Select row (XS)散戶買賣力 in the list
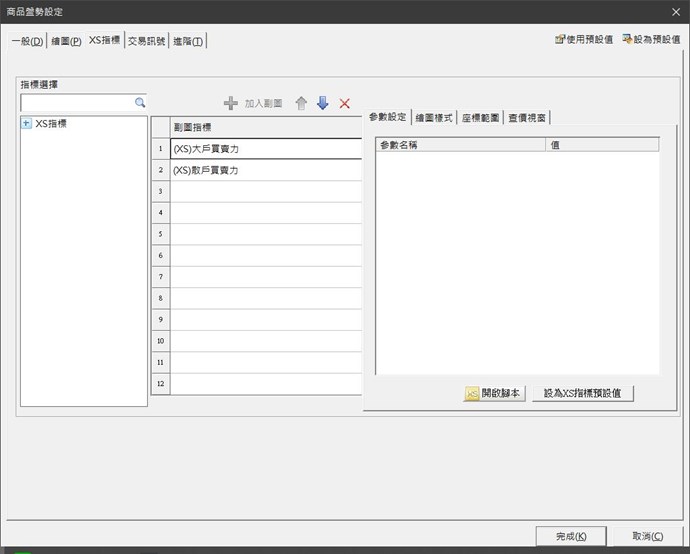 pyautogui.click(x=265, y=170)
